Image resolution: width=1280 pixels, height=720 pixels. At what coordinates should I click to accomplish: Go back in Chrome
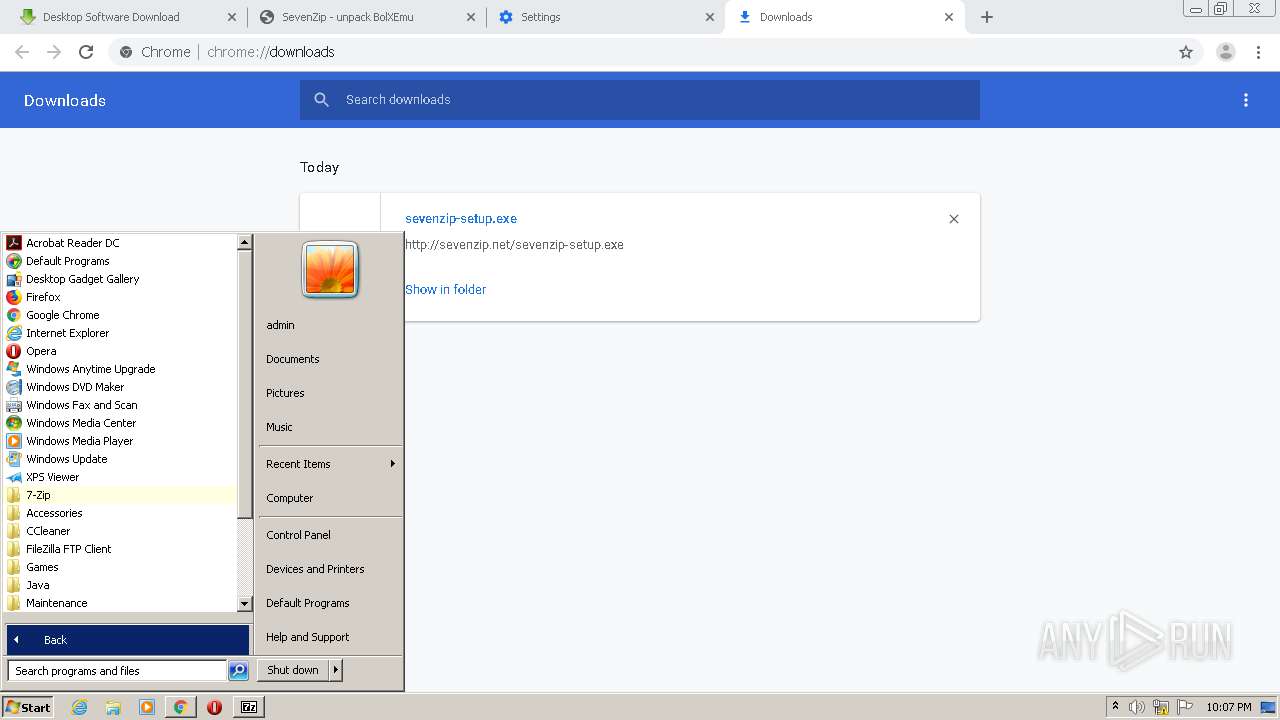[22, 52]
